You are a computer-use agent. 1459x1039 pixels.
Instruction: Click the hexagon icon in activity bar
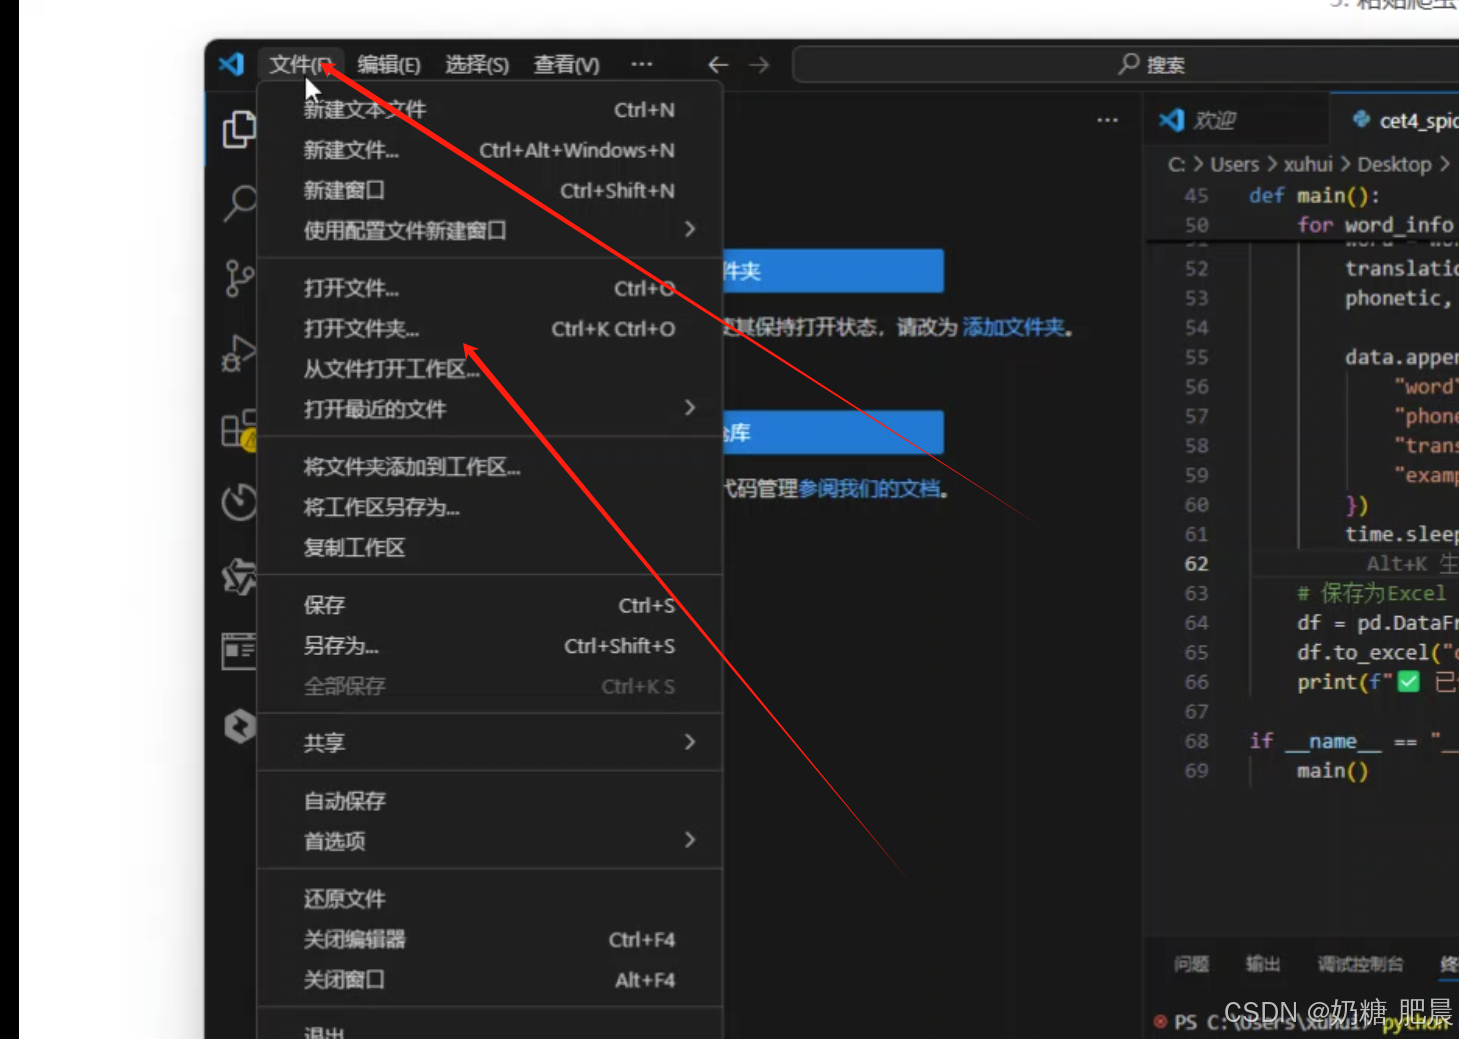239,726
